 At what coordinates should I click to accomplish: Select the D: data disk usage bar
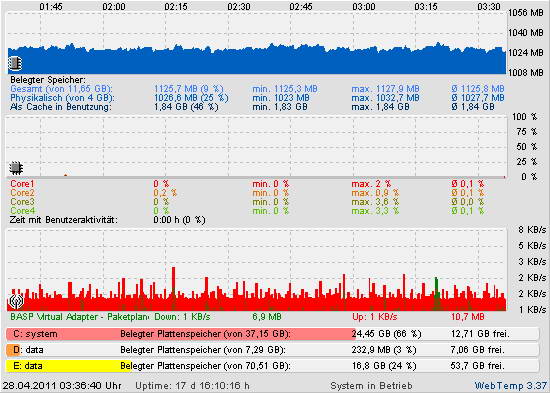pos(272,350)
